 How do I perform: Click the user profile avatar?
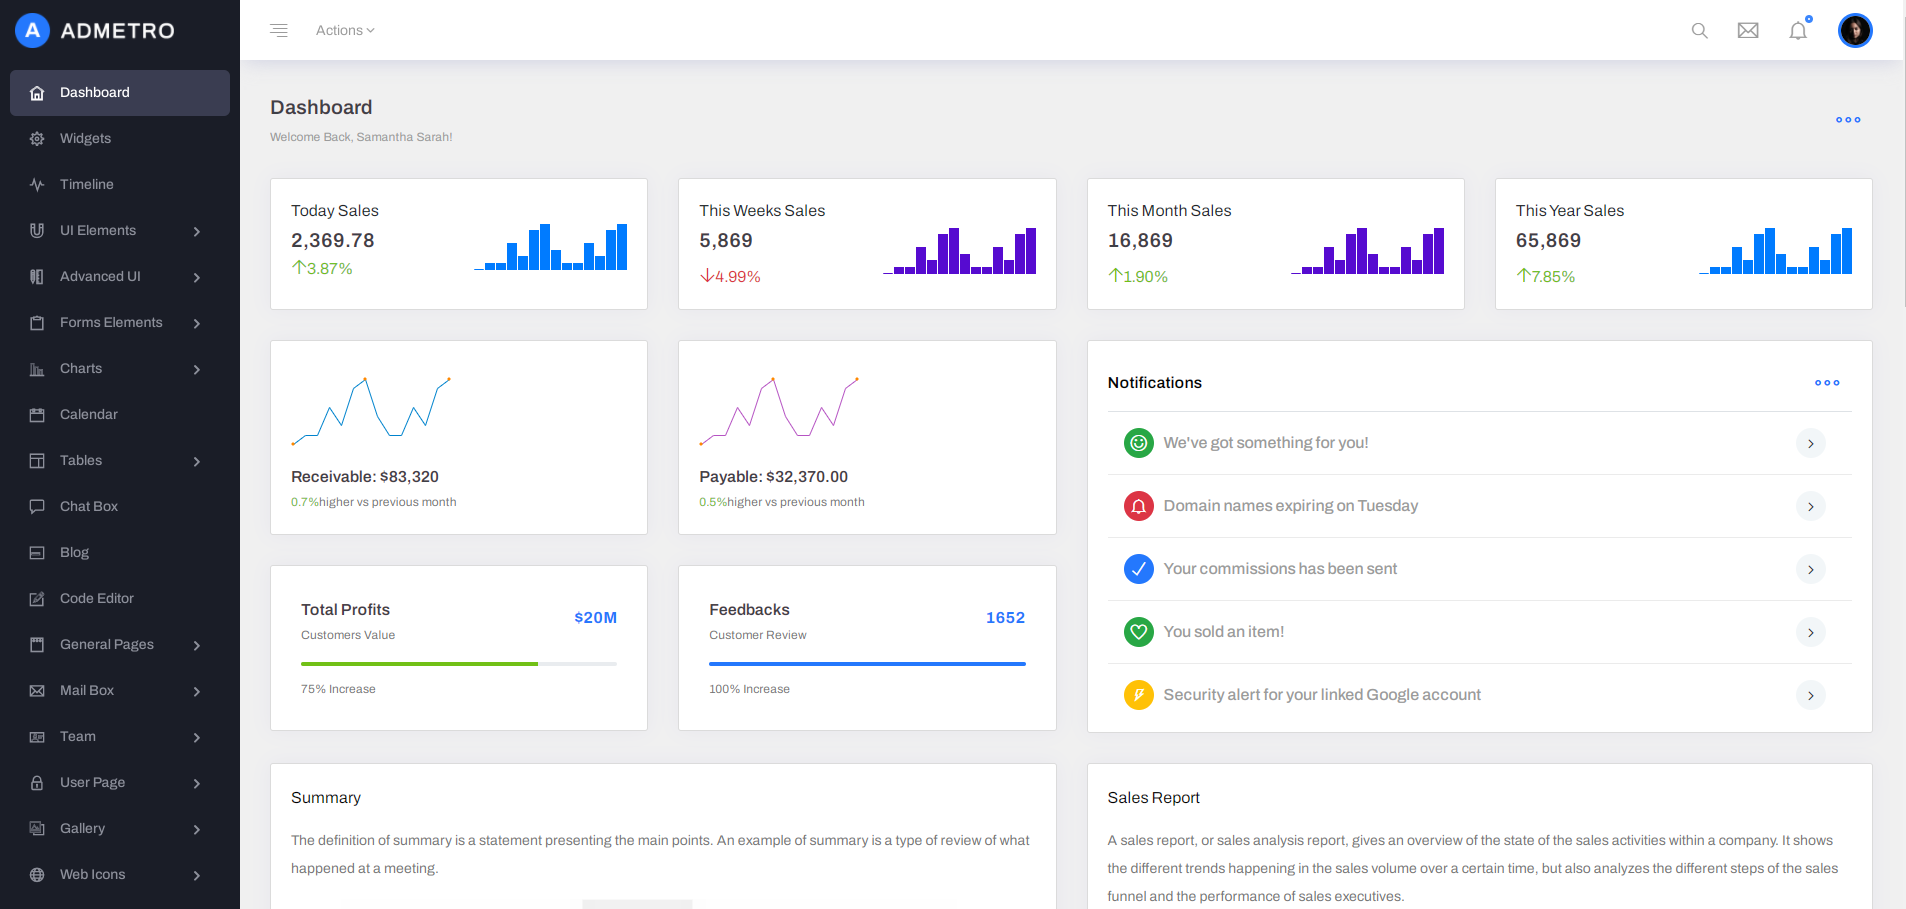coord(1855,30)
